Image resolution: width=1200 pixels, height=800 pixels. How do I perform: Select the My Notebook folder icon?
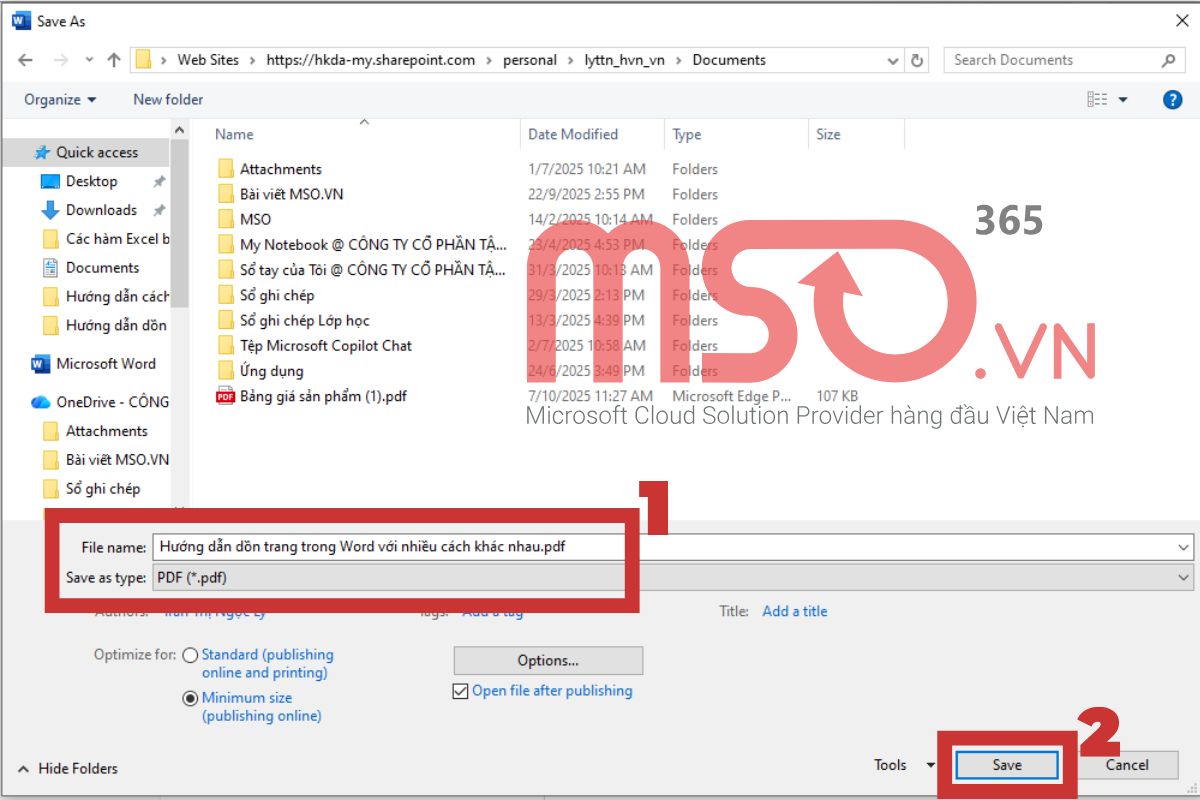pyautogui.click(x=225, y=244)
